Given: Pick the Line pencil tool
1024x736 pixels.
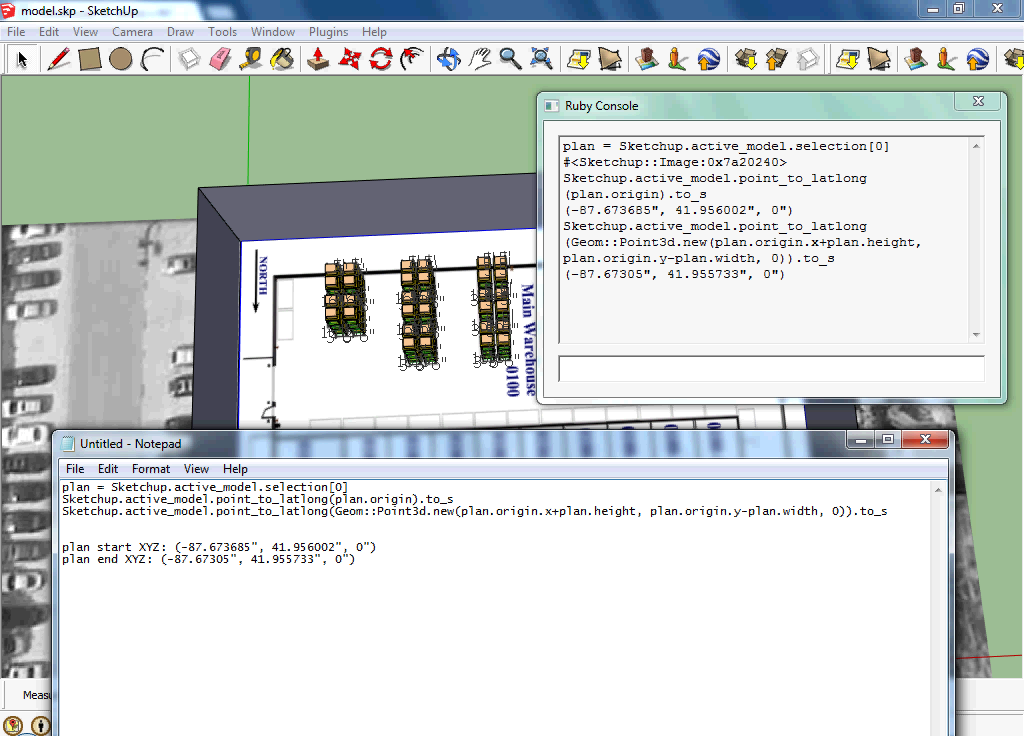Looking at the screenshot, I should (58, 59).
